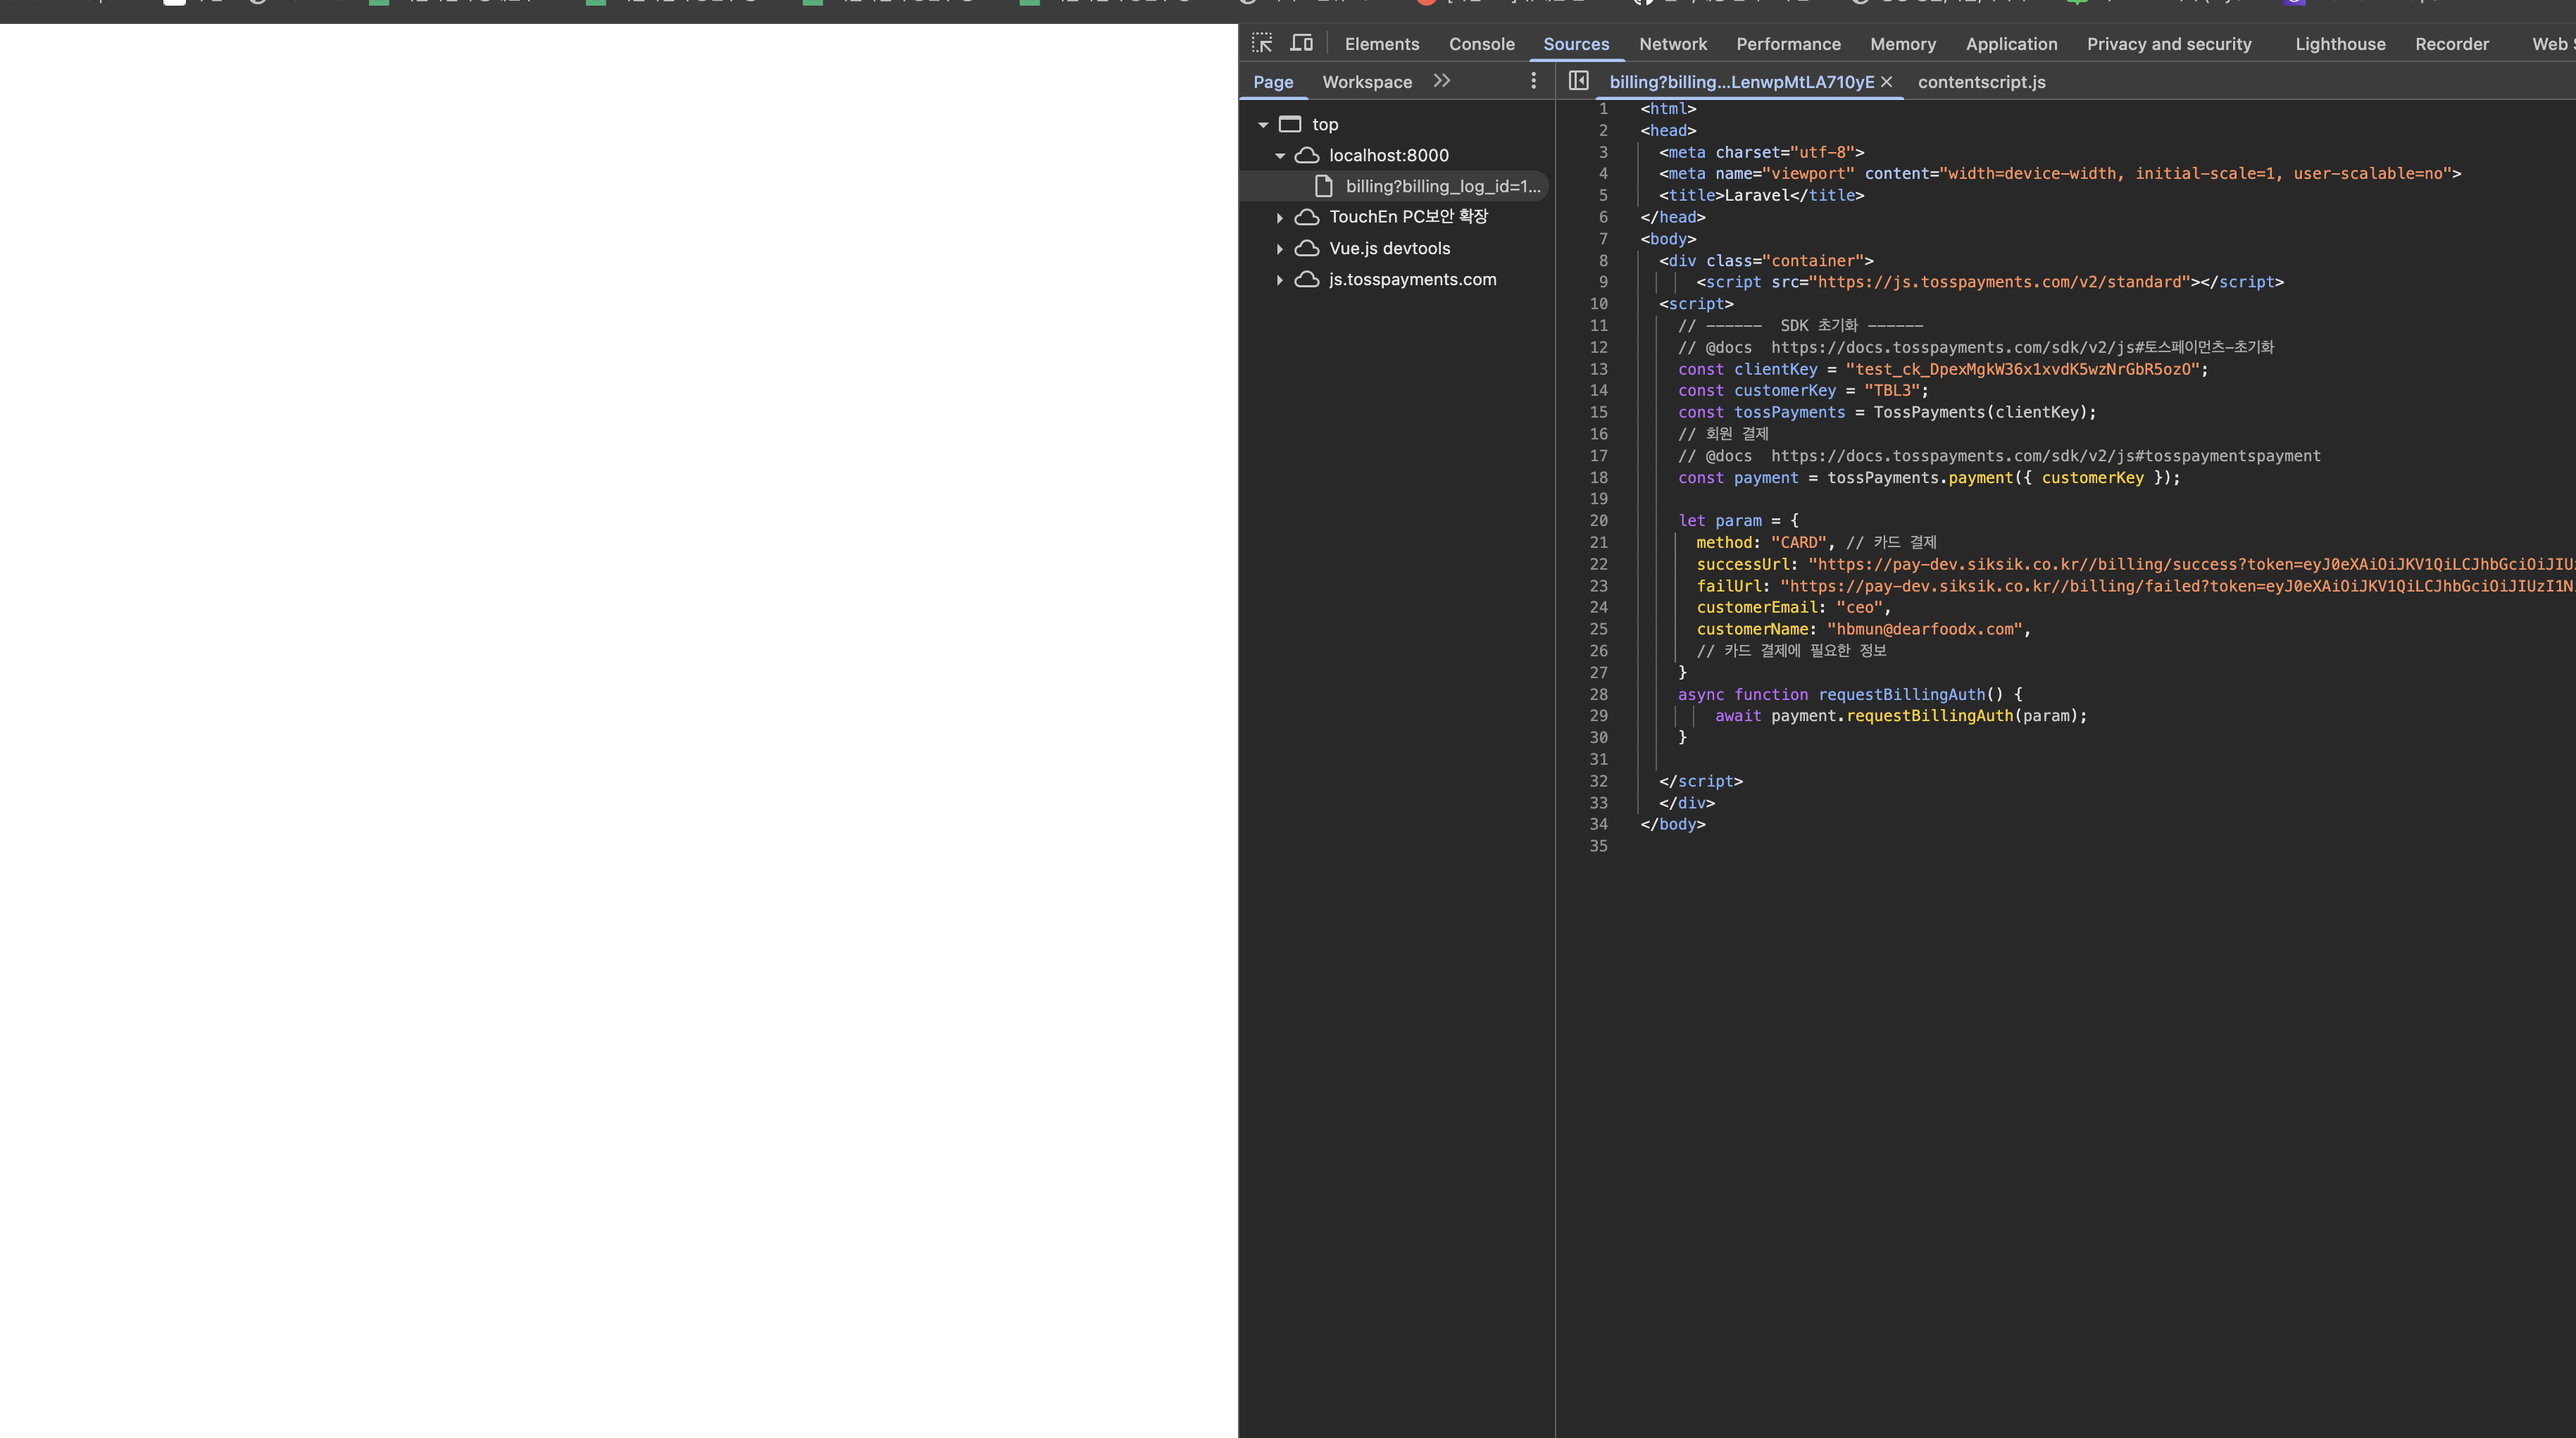Click the clientKey string test_ck_DpexMgkW36x1xvdK5wzNrGbR5ozO

pyautogui.click(x=2022, y=369)
